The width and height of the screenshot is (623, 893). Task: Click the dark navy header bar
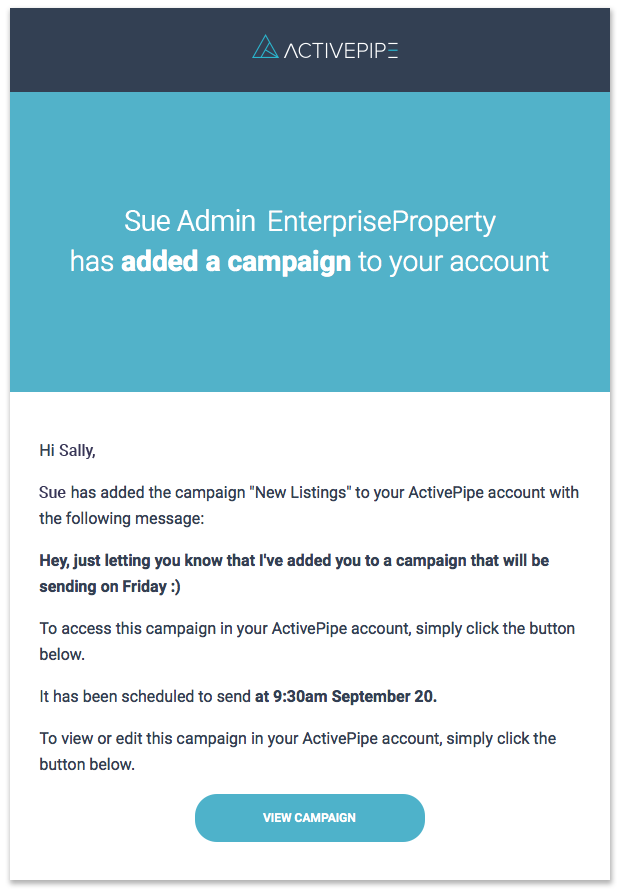[x=310, y=50]
